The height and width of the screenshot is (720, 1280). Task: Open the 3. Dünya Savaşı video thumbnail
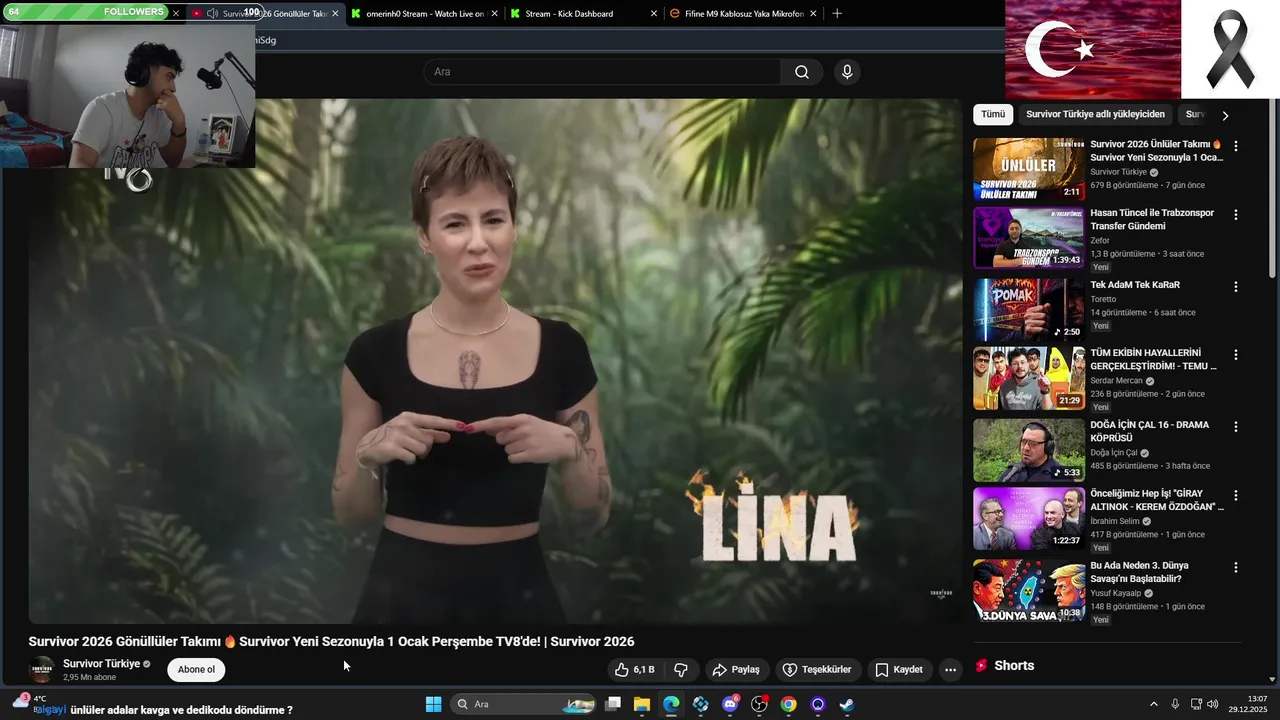[1028, 591]
